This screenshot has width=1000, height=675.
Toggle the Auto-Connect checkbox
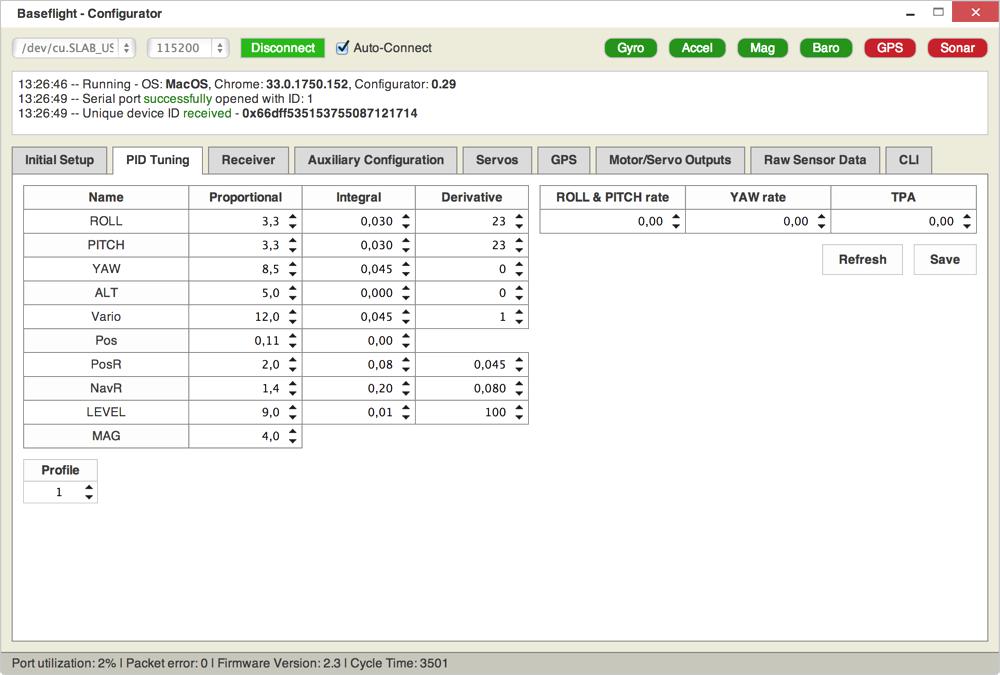pos(342,48)
